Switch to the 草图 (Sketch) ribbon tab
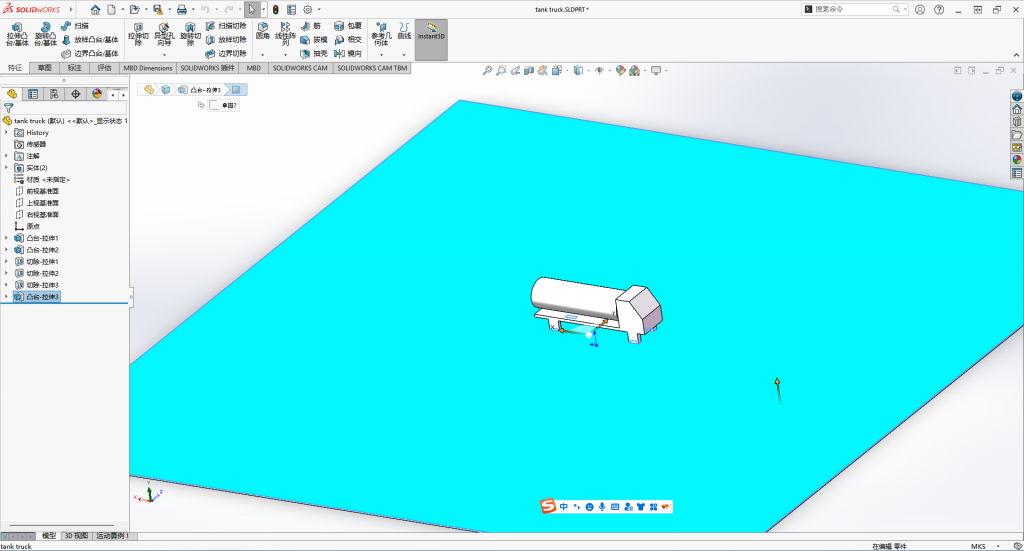This screenshot has height=551, width=1024. tap(44, 68)
